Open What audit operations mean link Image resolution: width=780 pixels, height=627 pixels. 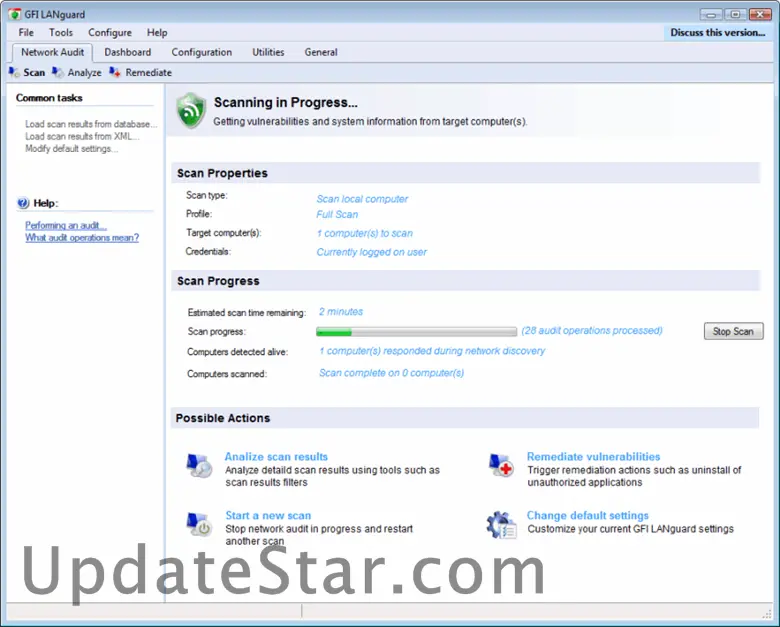pyautogui.click(x=82, y=238)
